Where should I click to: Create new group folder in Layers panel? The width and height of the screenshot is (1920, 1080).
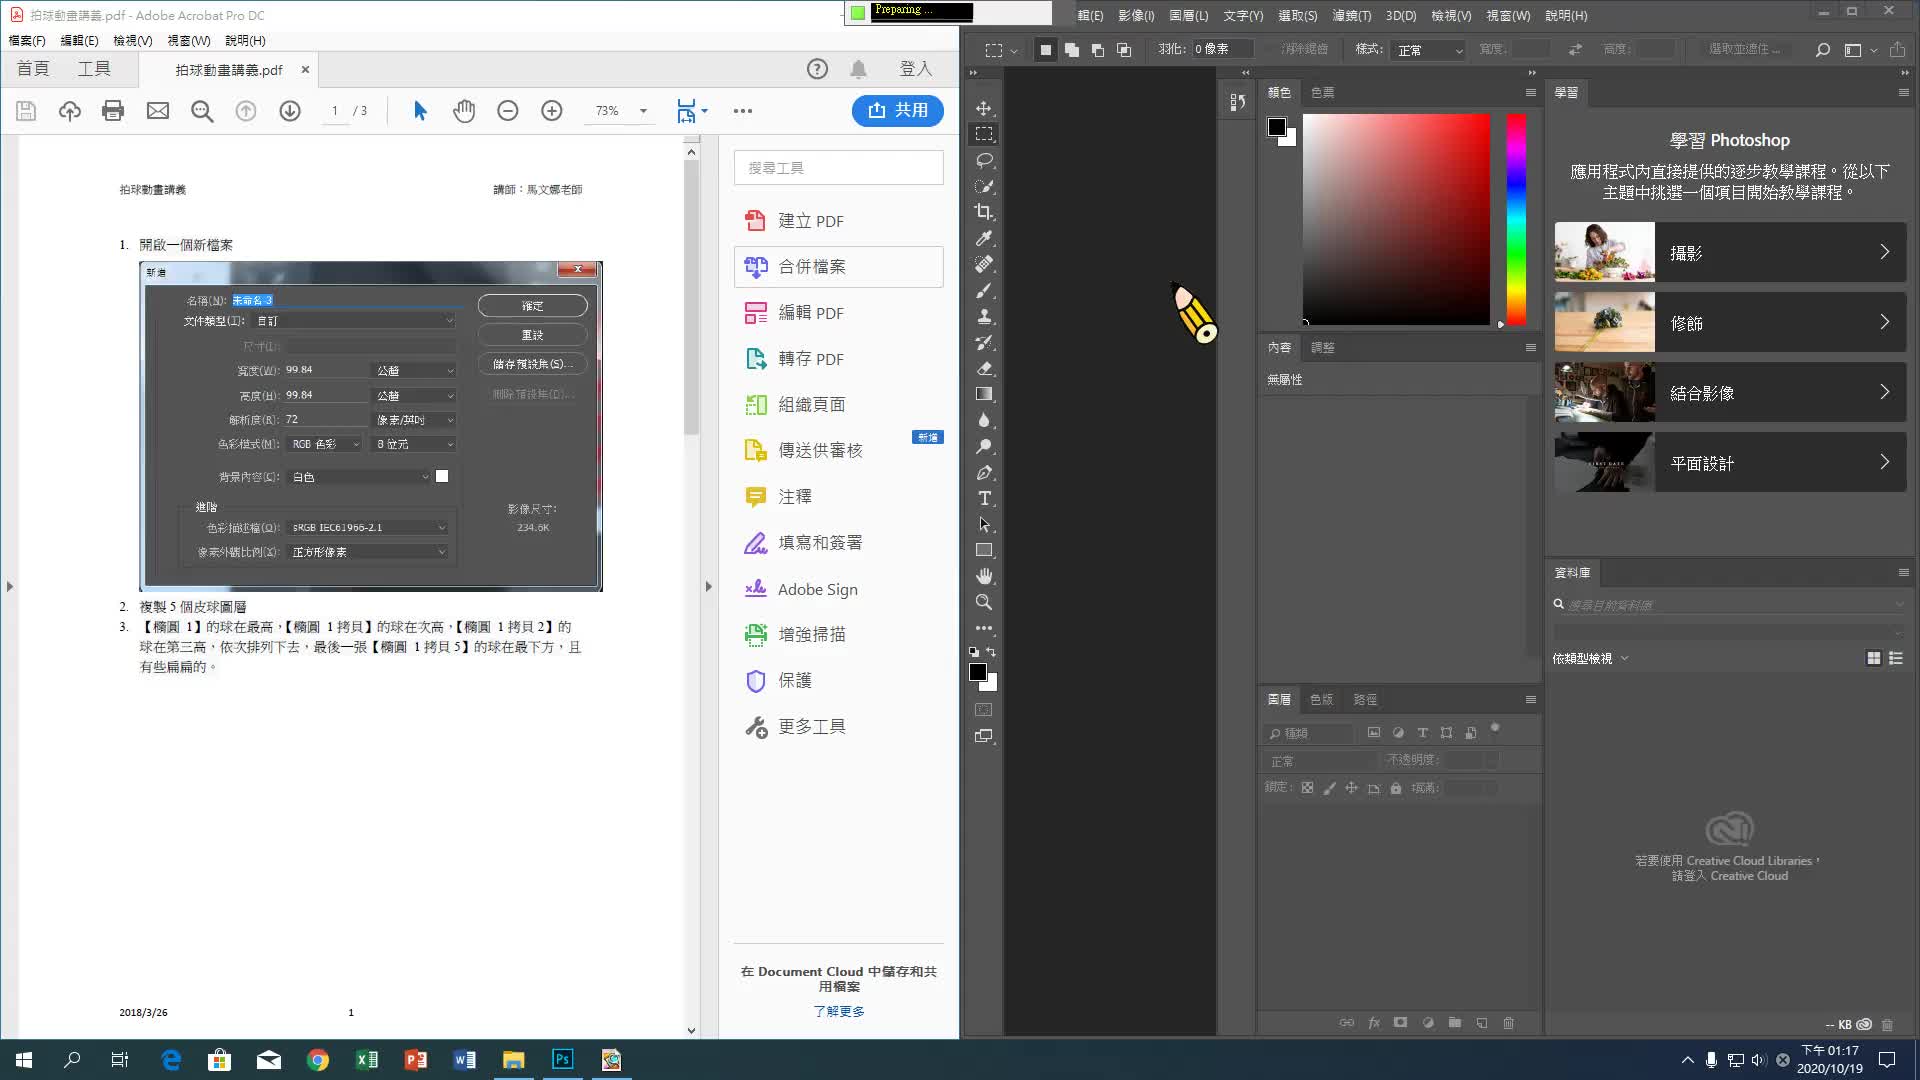pos(1455,1023)
